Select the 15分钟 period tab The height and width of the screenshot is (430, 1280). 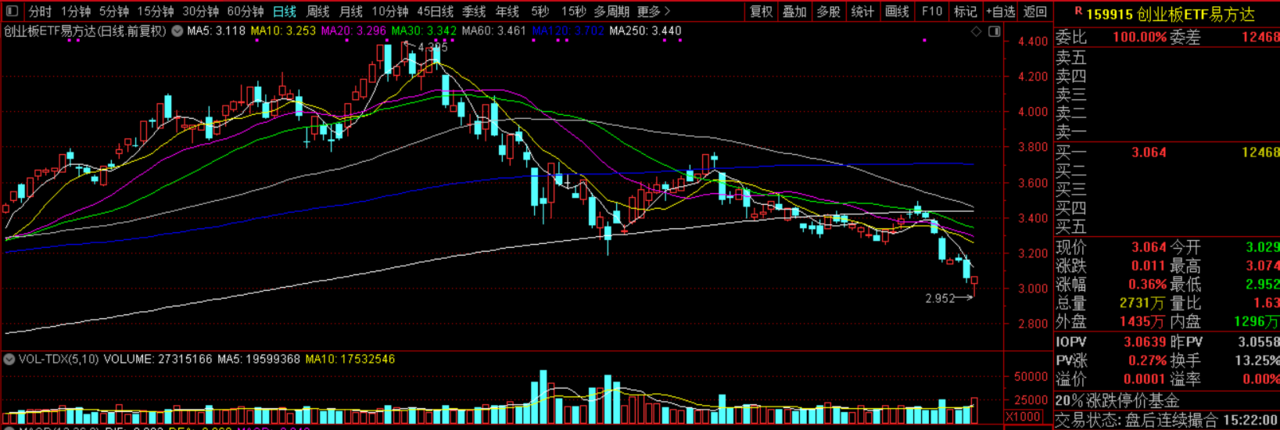point(156,12)
